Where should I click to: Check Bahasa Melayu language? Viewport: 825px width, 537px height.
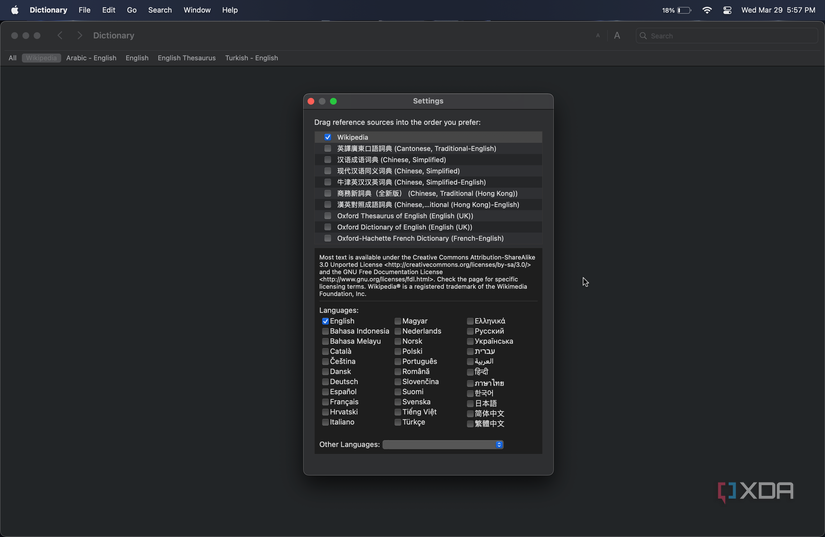(325, 341)
